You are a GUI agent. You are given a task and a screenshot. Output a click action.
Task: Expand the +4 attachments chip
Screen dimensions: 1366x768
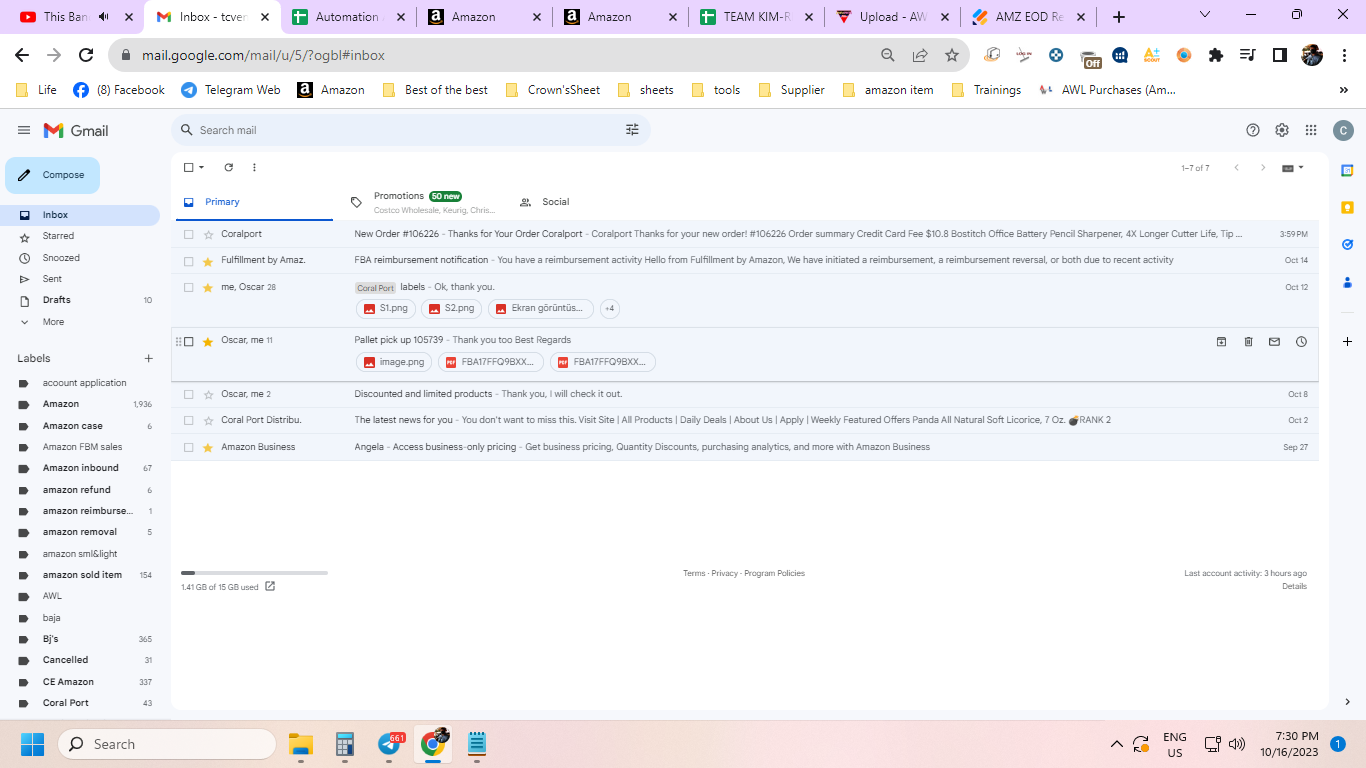pos(609,308)
